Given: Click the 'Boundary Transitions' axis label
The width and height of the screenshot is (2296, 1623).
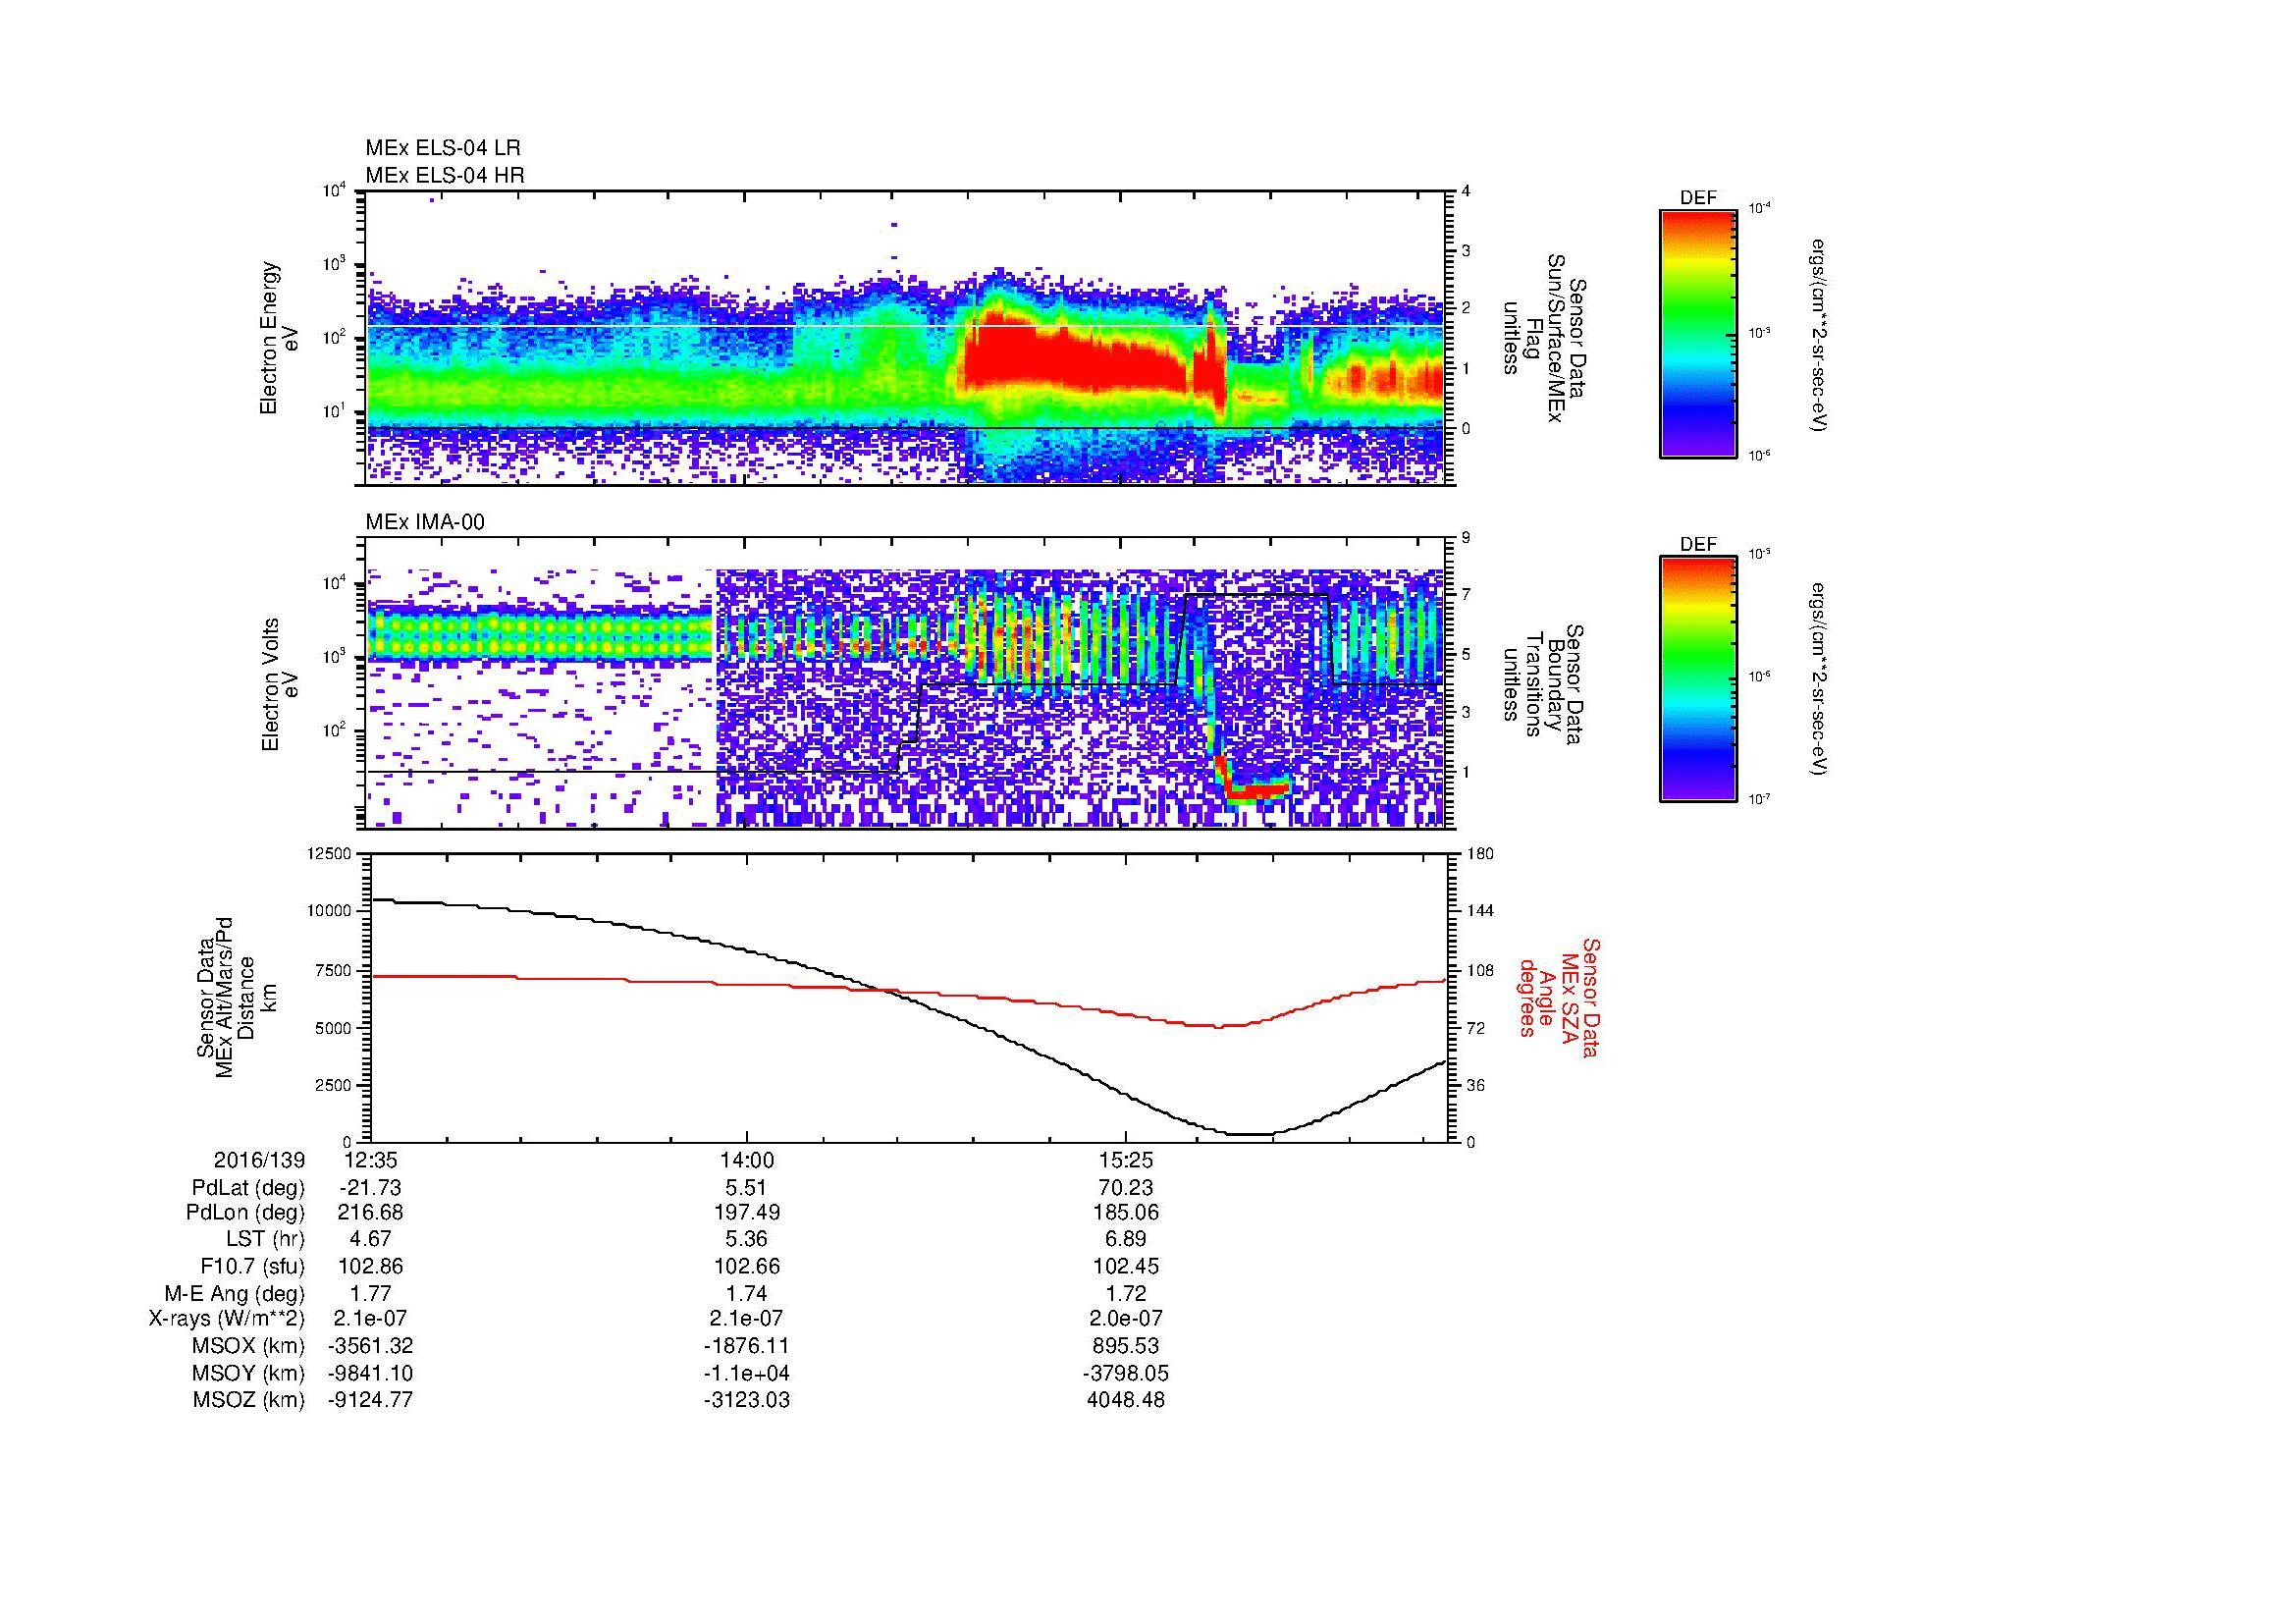Looking at the screenshot, I should (x=1544, y=684).
